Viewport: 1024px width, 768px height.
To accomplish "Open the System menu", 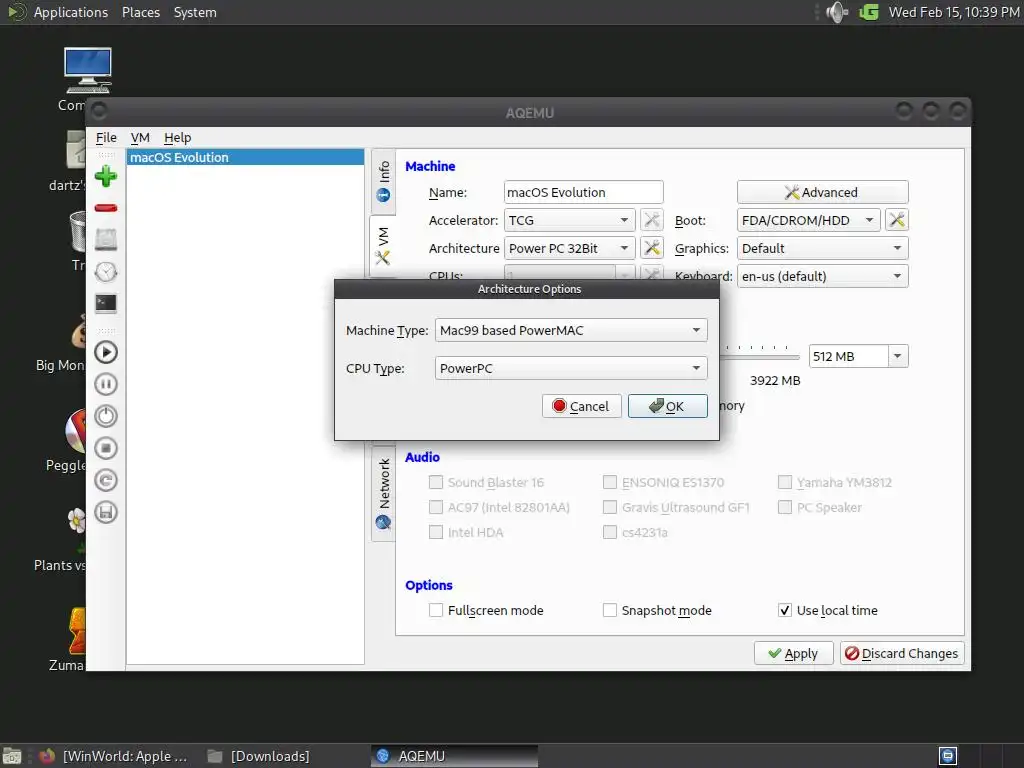I will click(x=195, y=12).
